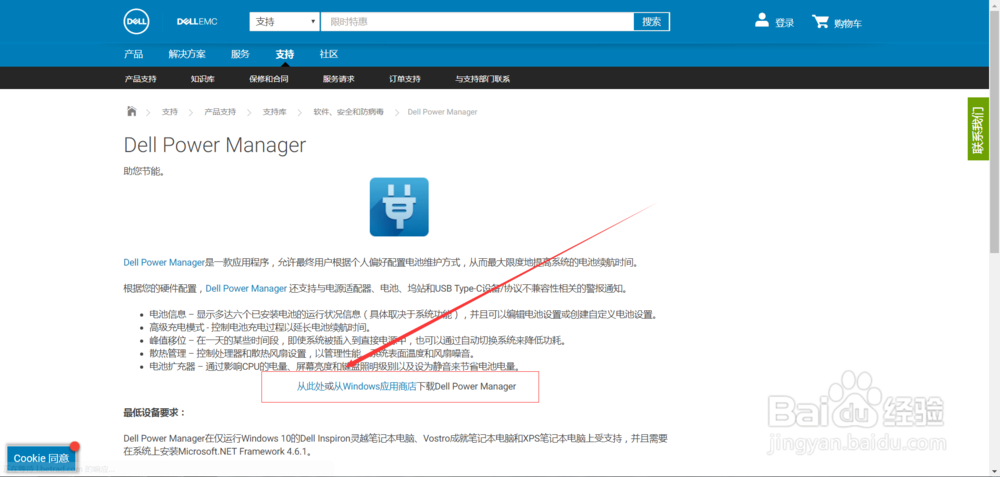Click the green 联系我们 side tab
This screenshot has width=1000, height=477.
[x=978, y=129]
